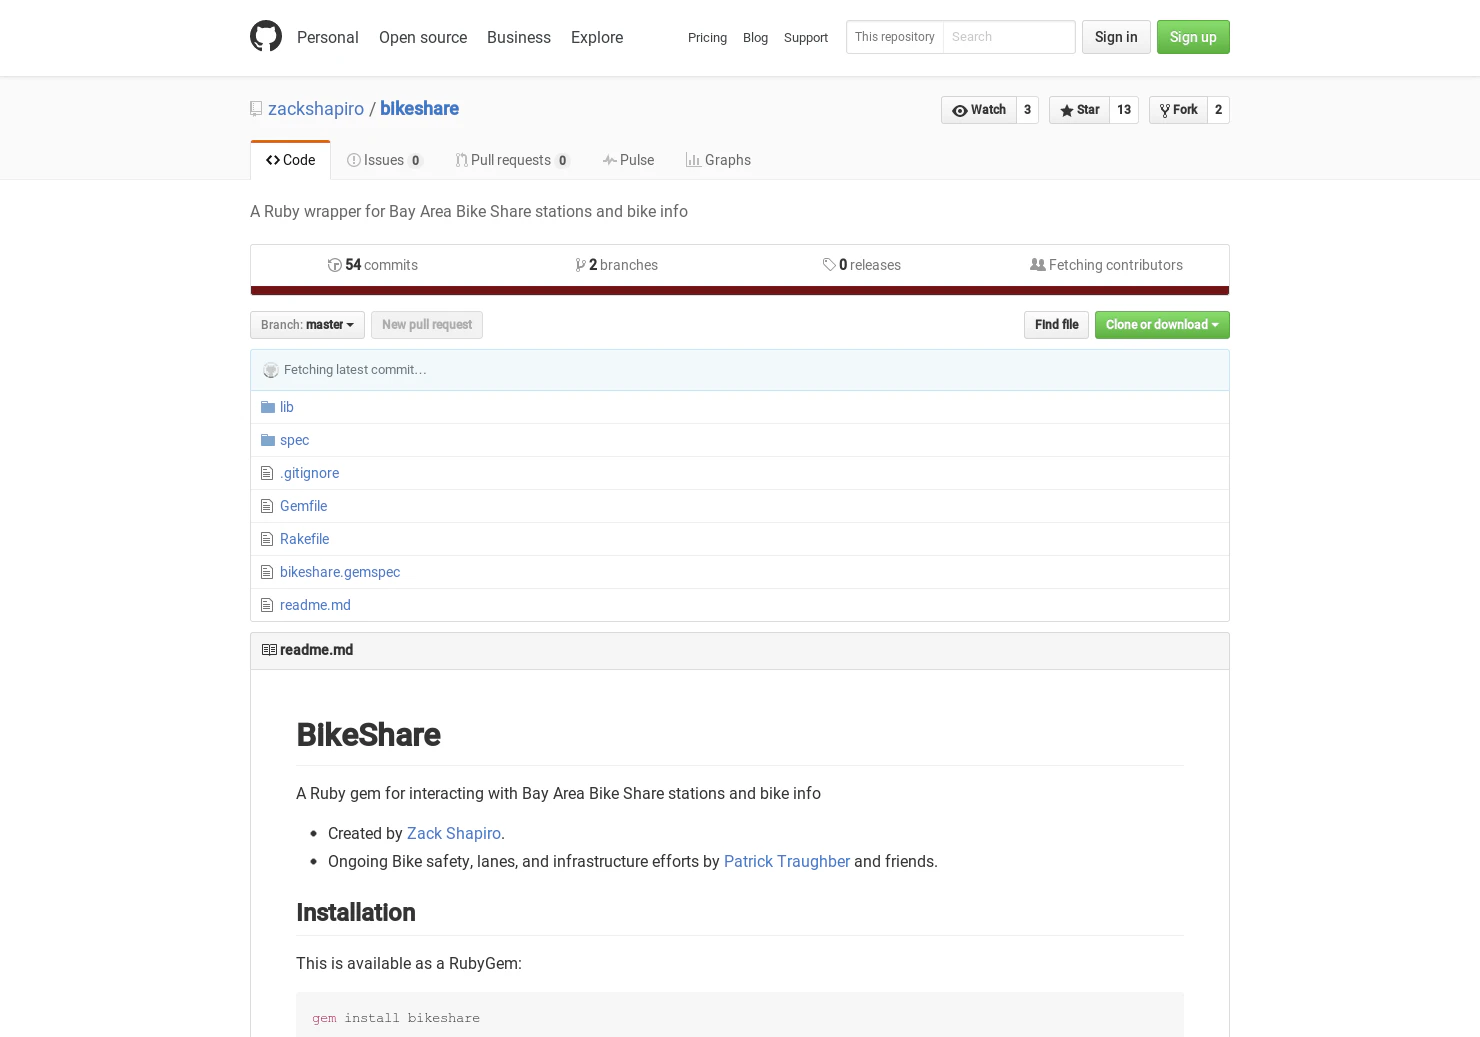Click the This repository search scope label

click(x=895, y=37)
